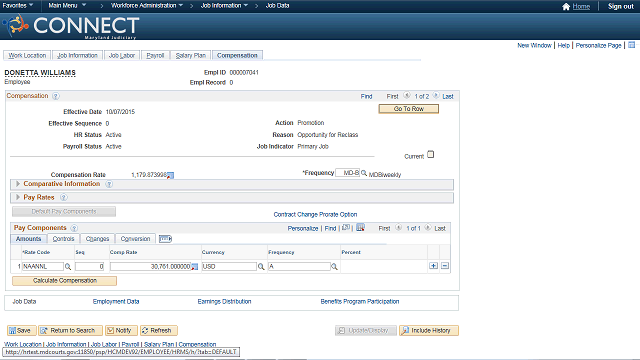640x360 pixels.
Task: Look up pay component Frequency magnifier
Action: point(334,267)
